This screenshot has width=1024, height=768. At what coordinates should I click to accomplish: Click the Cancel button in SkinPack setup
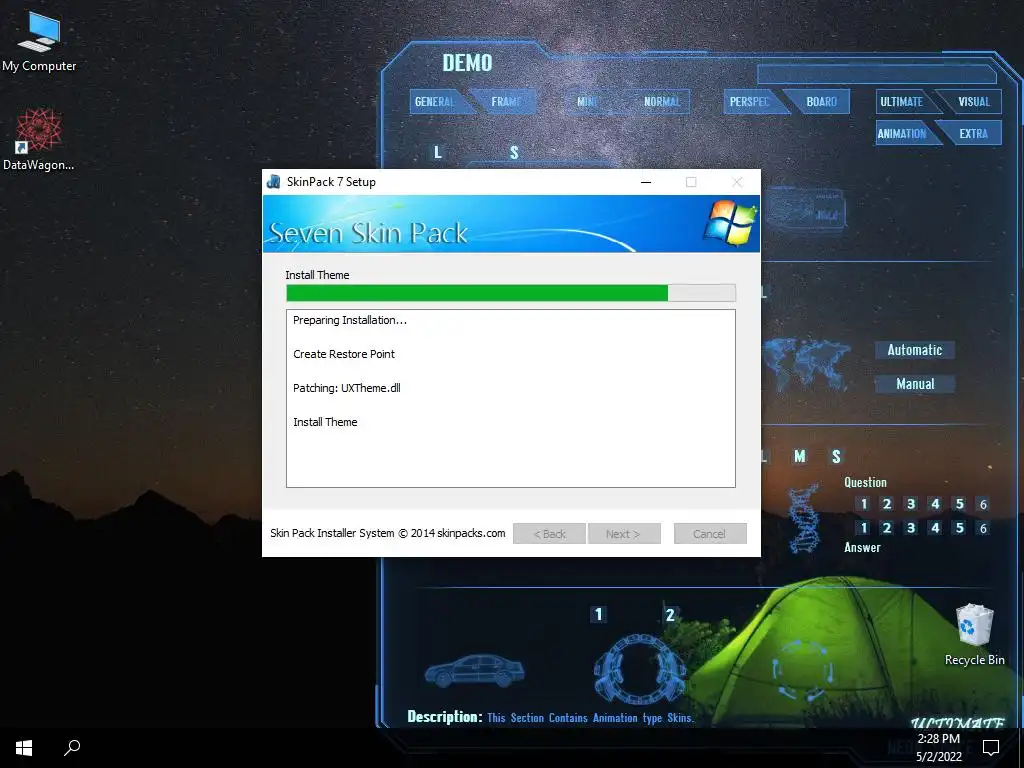point(710,534)
